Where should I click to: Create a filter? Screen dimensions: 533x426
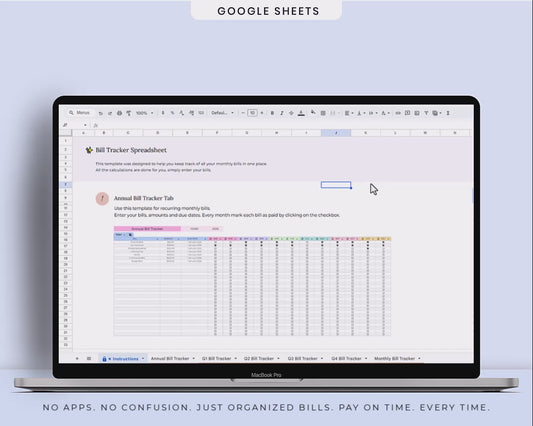426,113
